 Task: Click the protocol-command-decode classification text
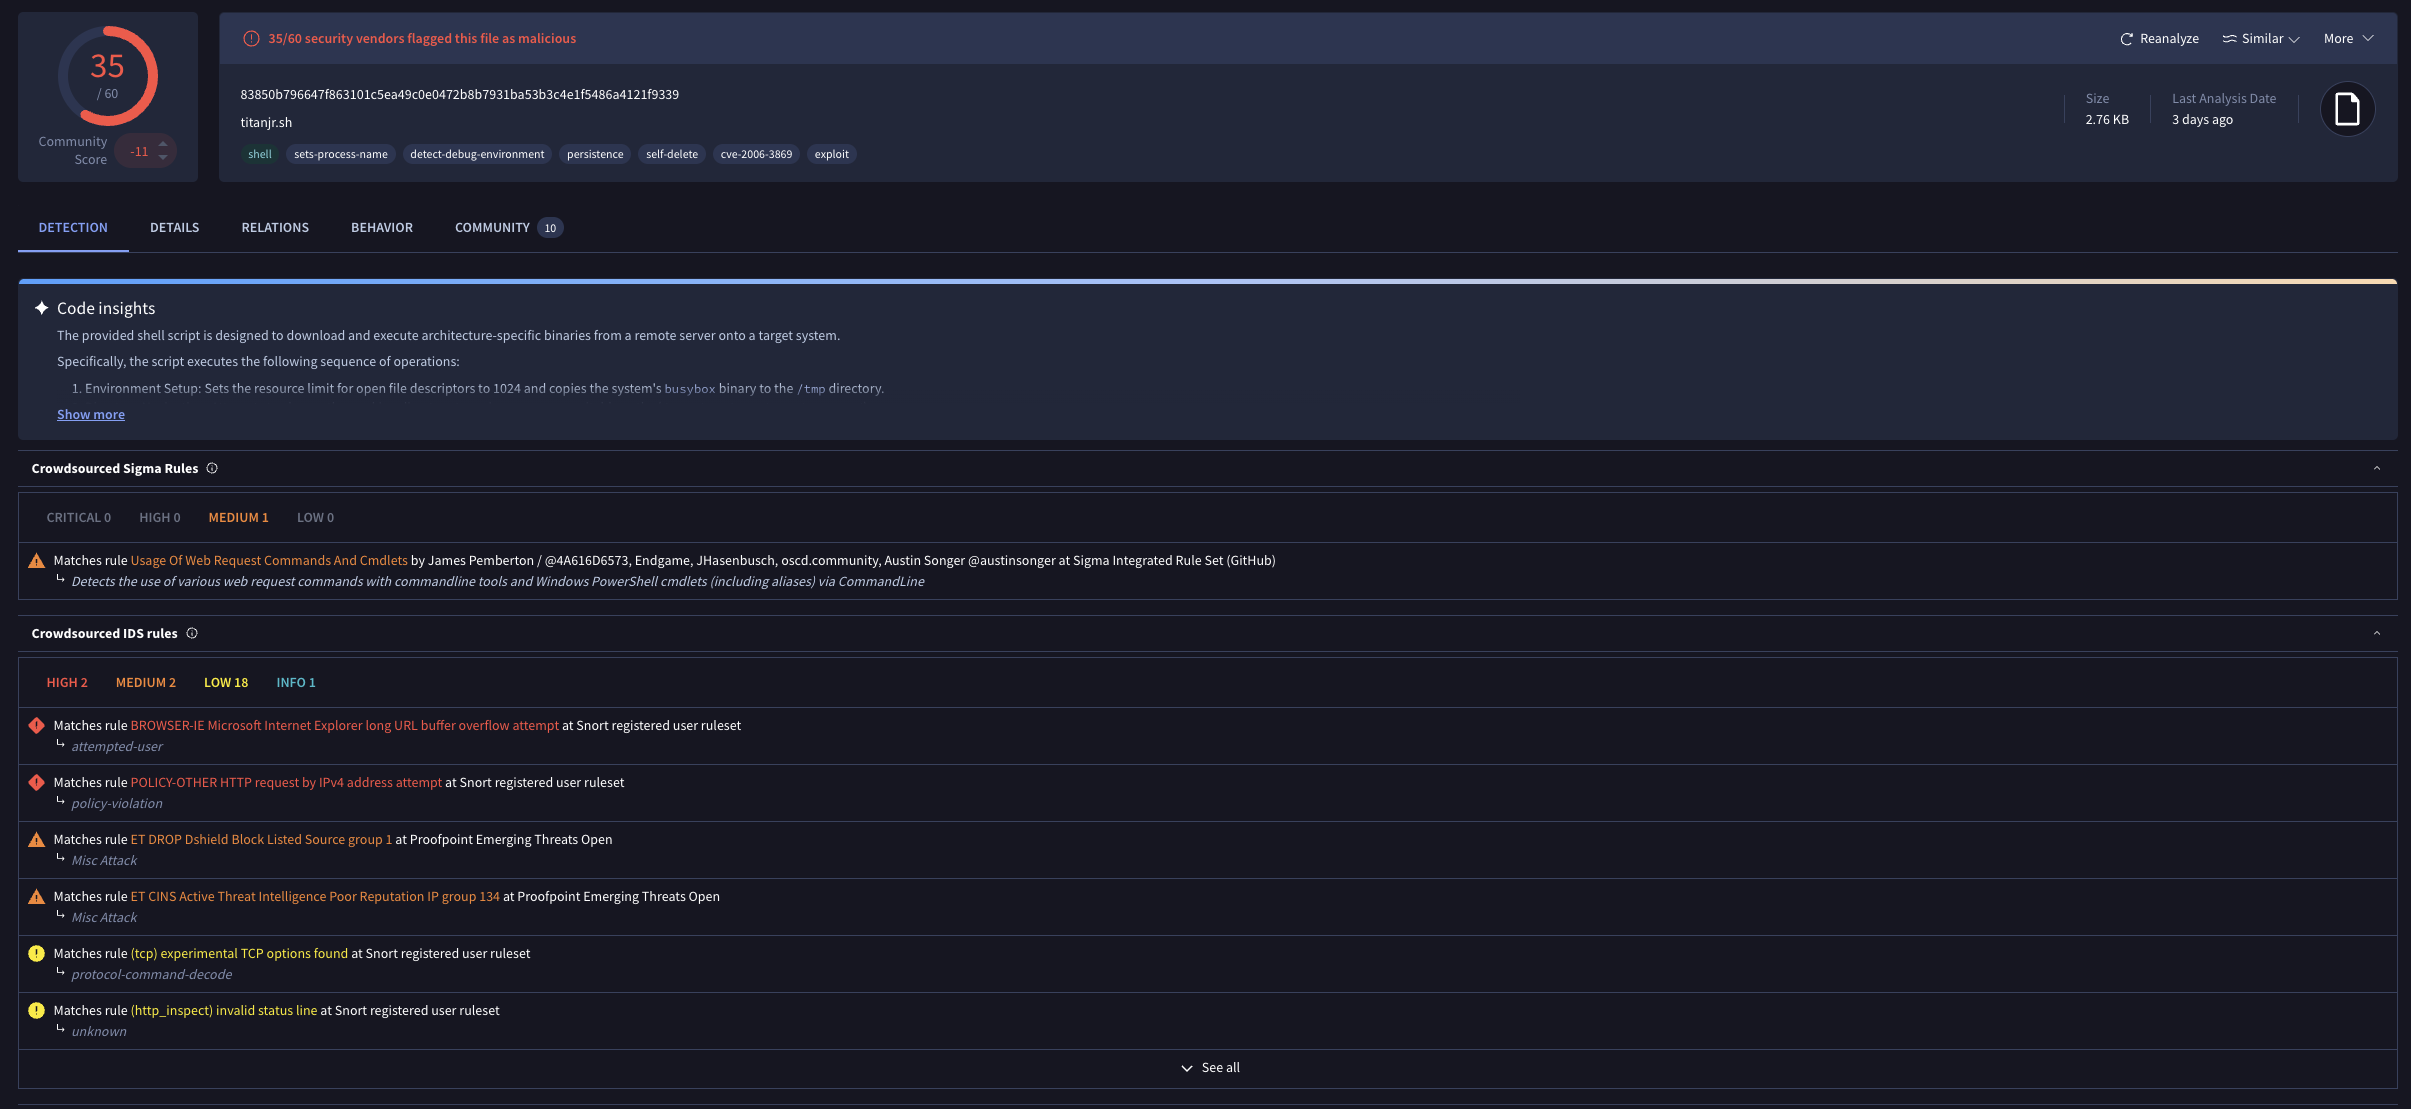(152, 975)
